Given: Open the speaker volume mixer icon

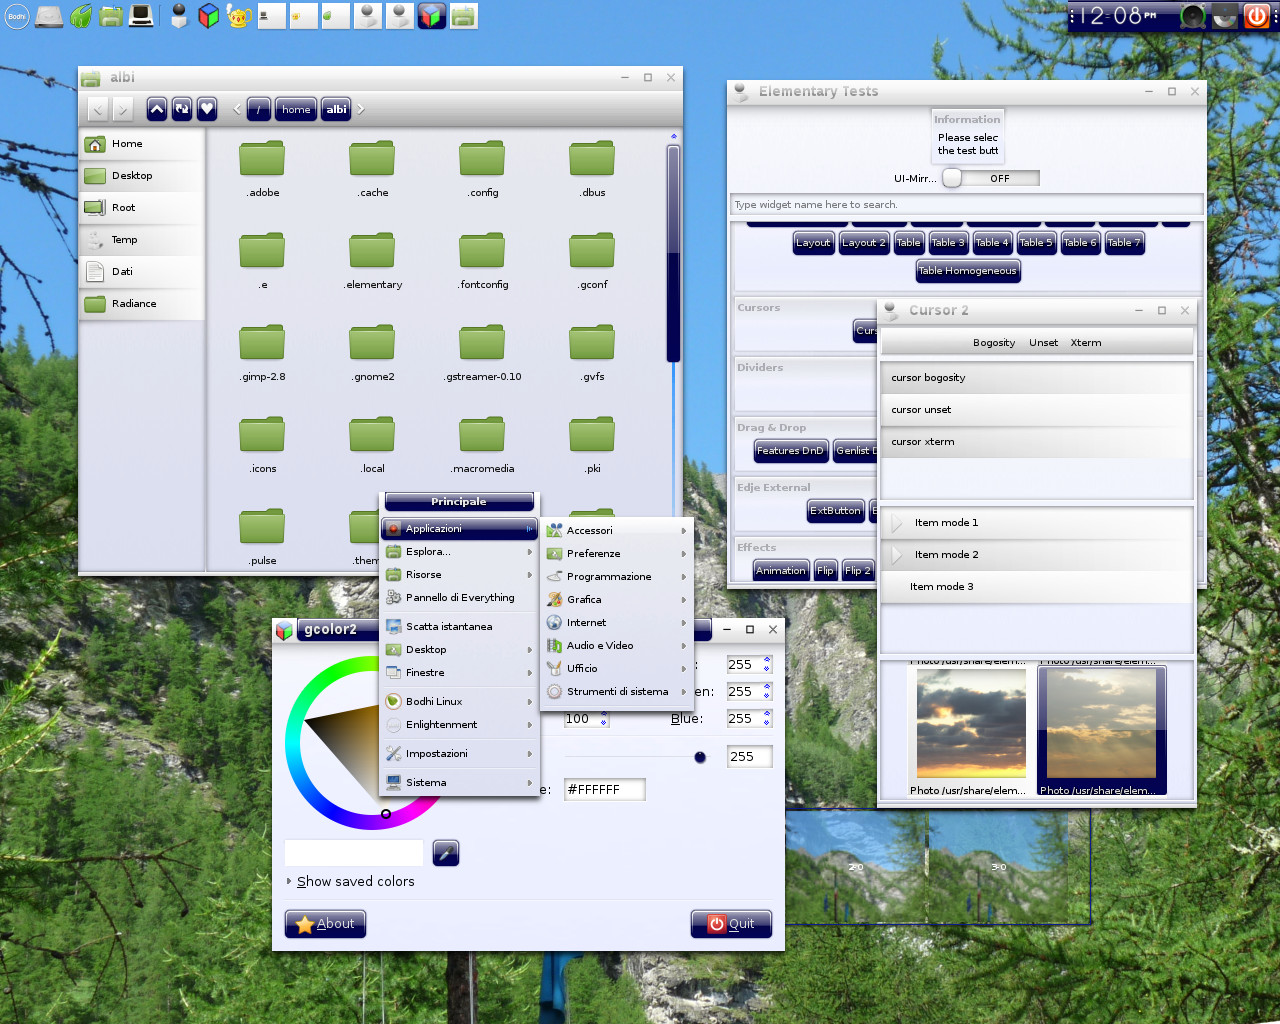Looking at the screenshot, I should click(x=1193, y=16).
